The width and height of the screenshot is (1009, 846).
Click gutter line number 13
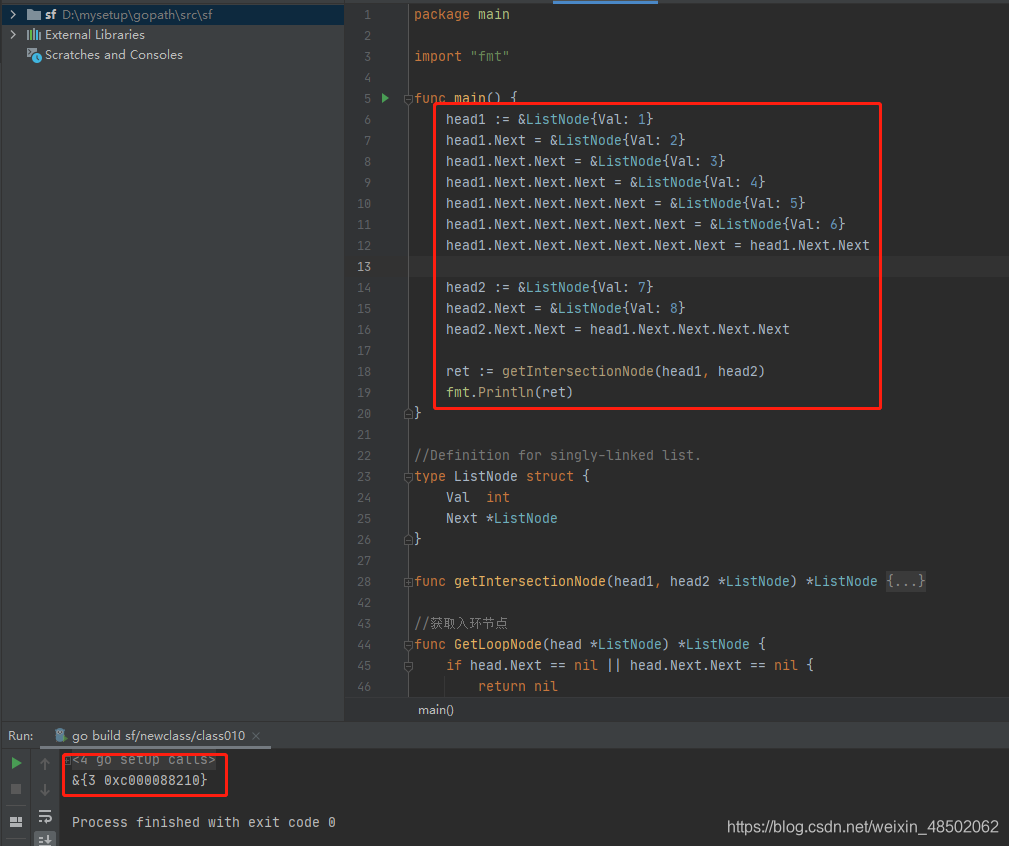[364, 266]
